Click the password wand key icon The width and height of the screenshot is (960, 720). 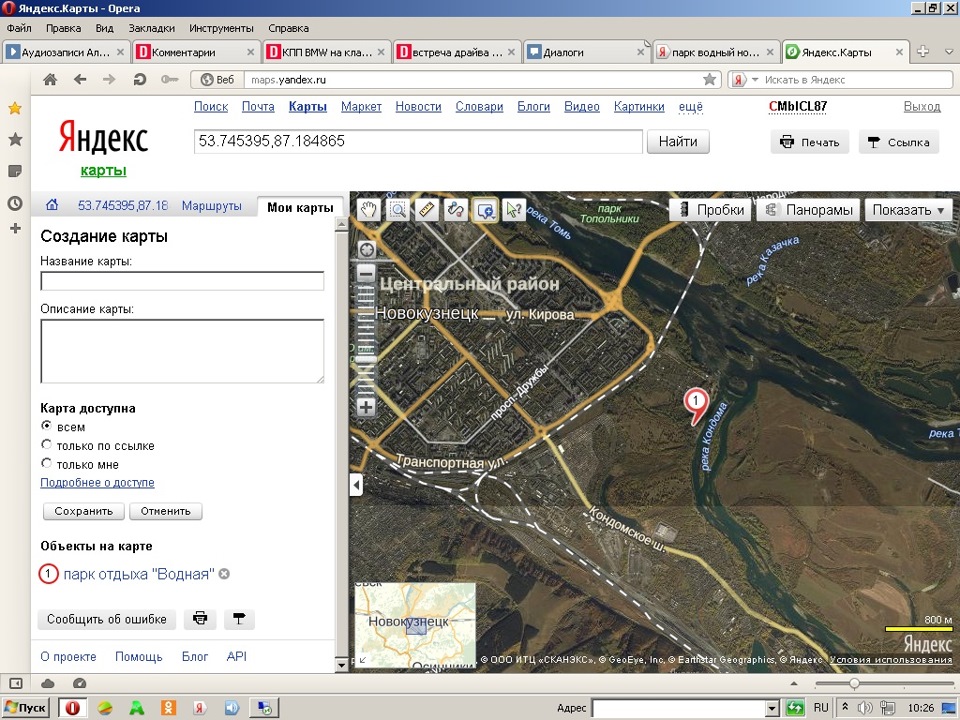[x=170, y=80]
